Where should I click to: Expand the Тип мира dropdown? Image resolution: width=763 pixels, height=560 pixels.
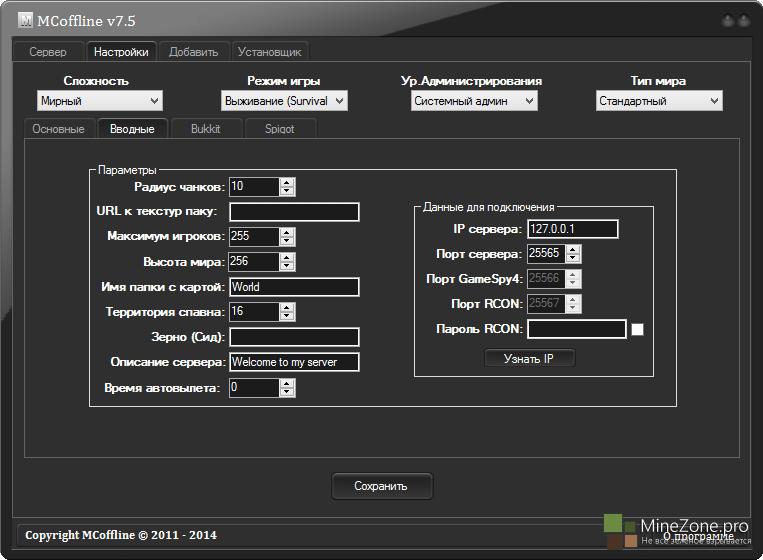pos(659,101)
